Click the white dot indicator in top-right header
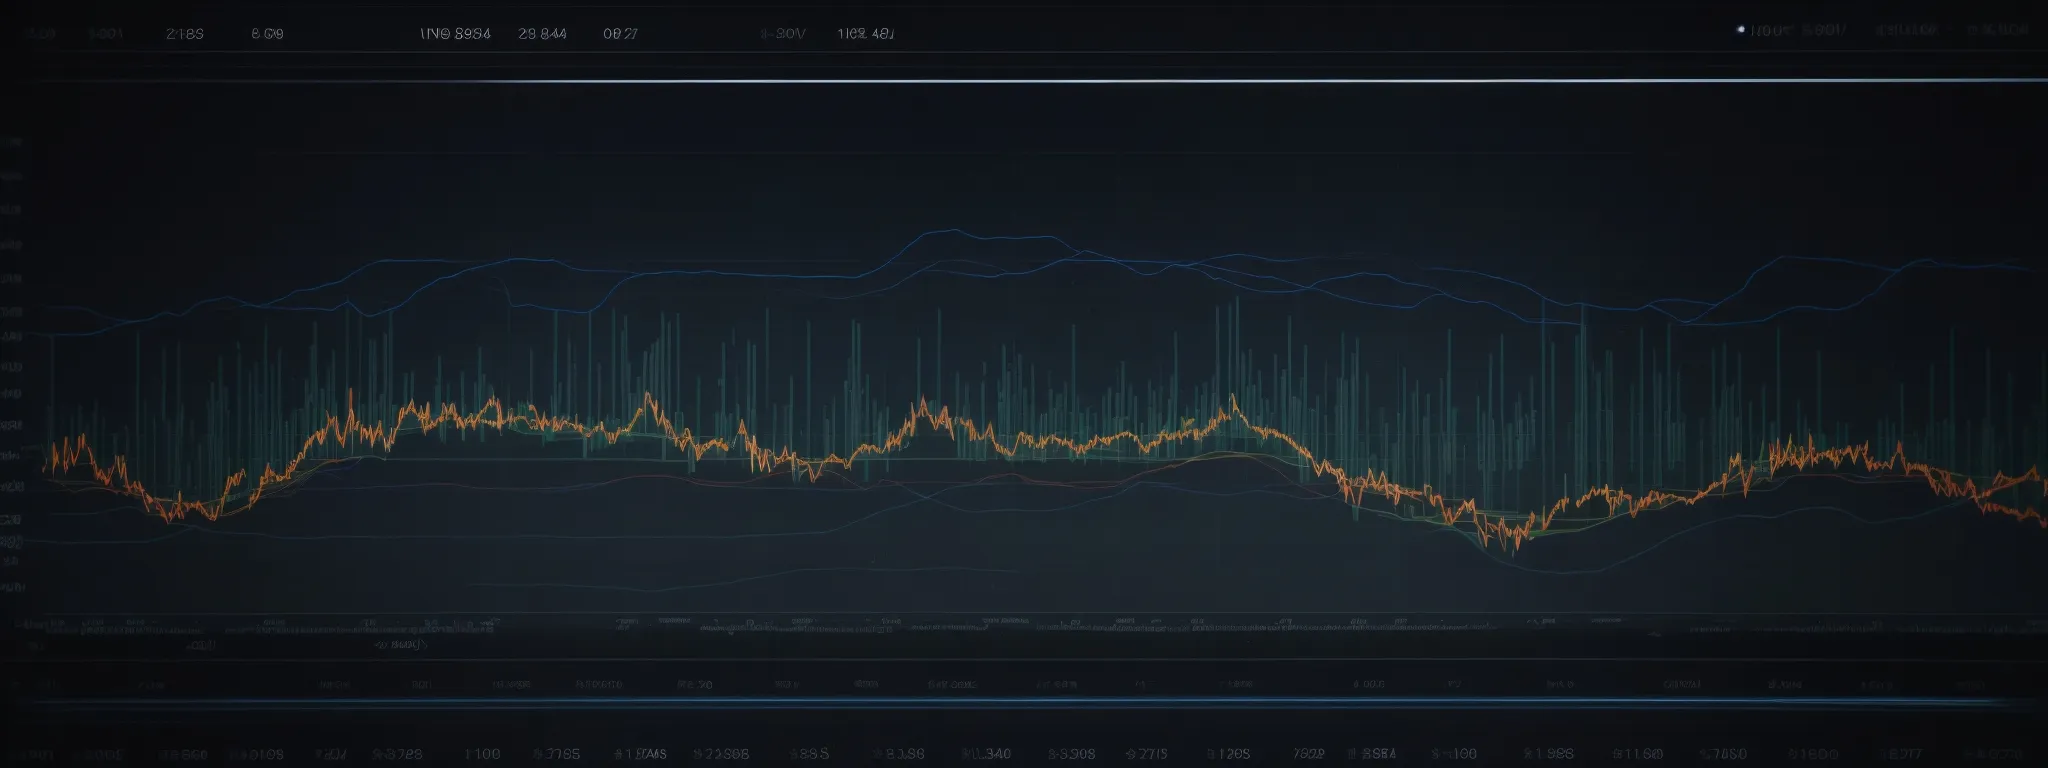 pyautogui.click(x=1741, y=30)
